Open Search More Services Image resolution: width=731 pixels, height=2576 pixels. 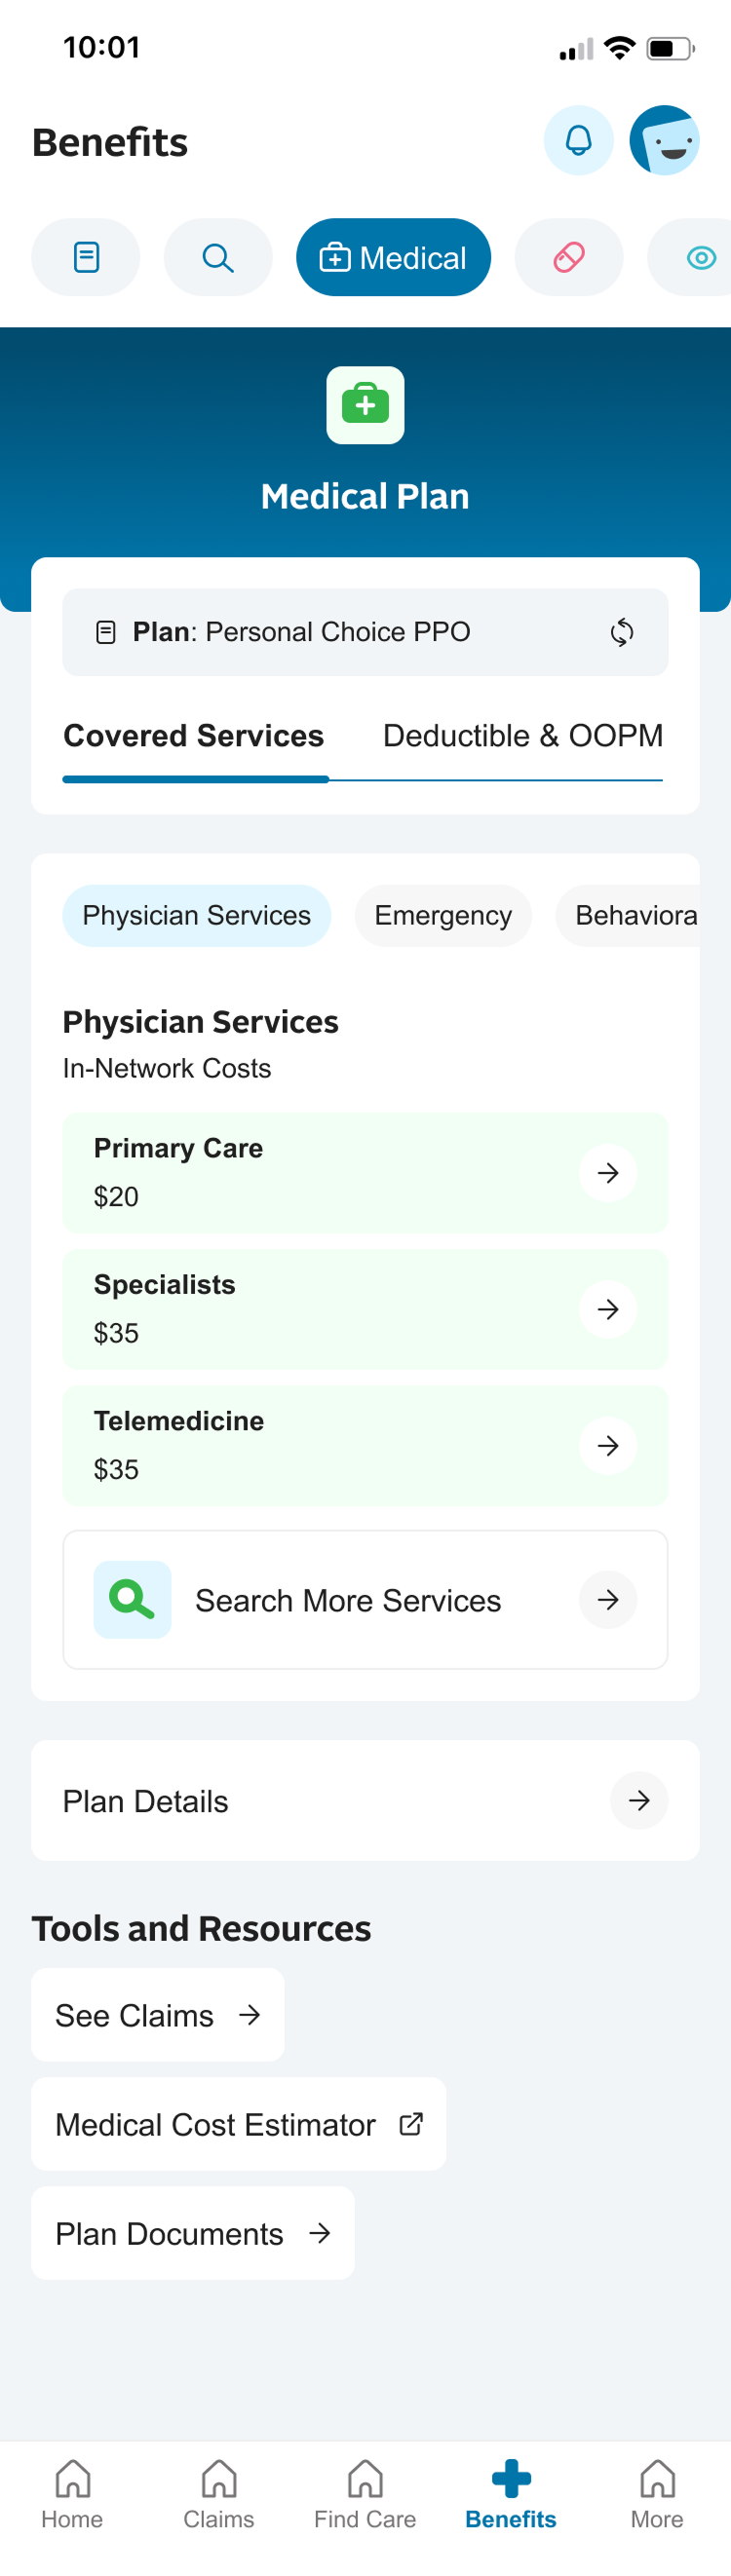click(x=365, y=1600)
